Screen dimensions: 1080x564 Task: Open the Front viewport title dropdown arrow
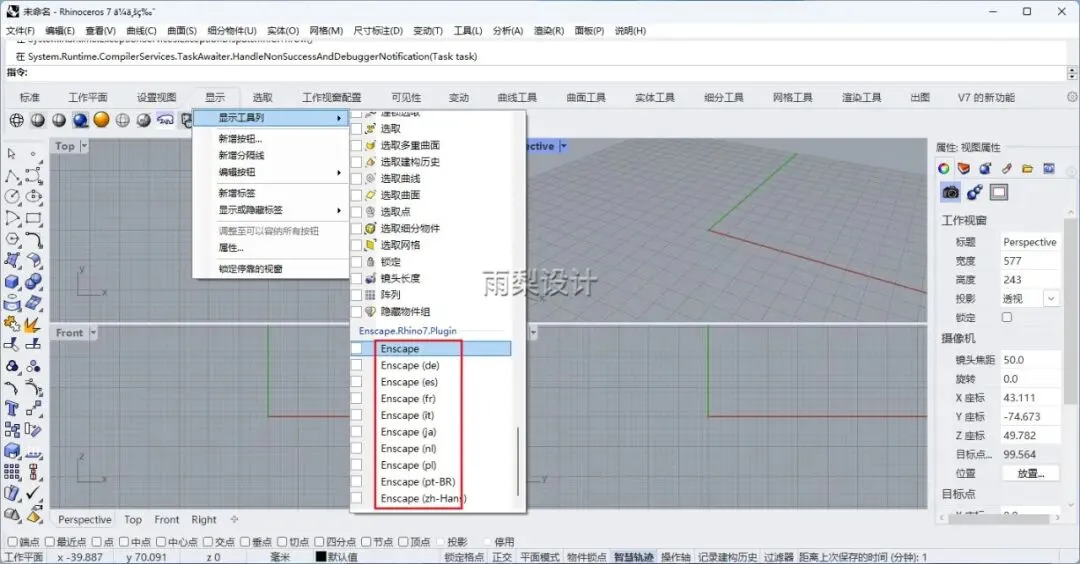[93, 333]
